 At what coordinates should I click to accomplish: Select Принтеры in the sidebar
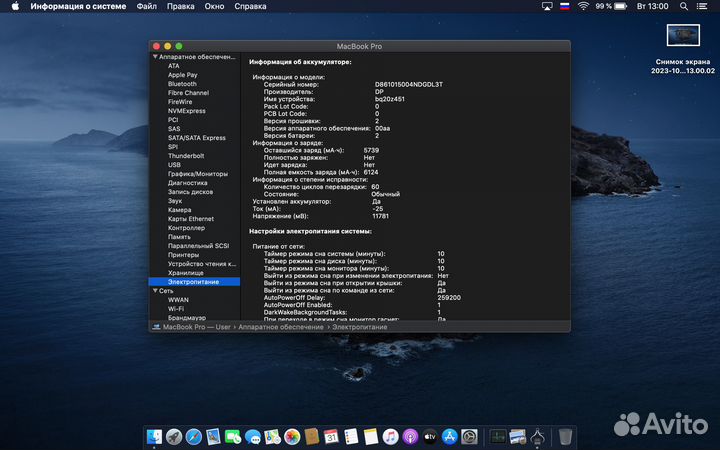pyautogui.click(x=183, y=255)
